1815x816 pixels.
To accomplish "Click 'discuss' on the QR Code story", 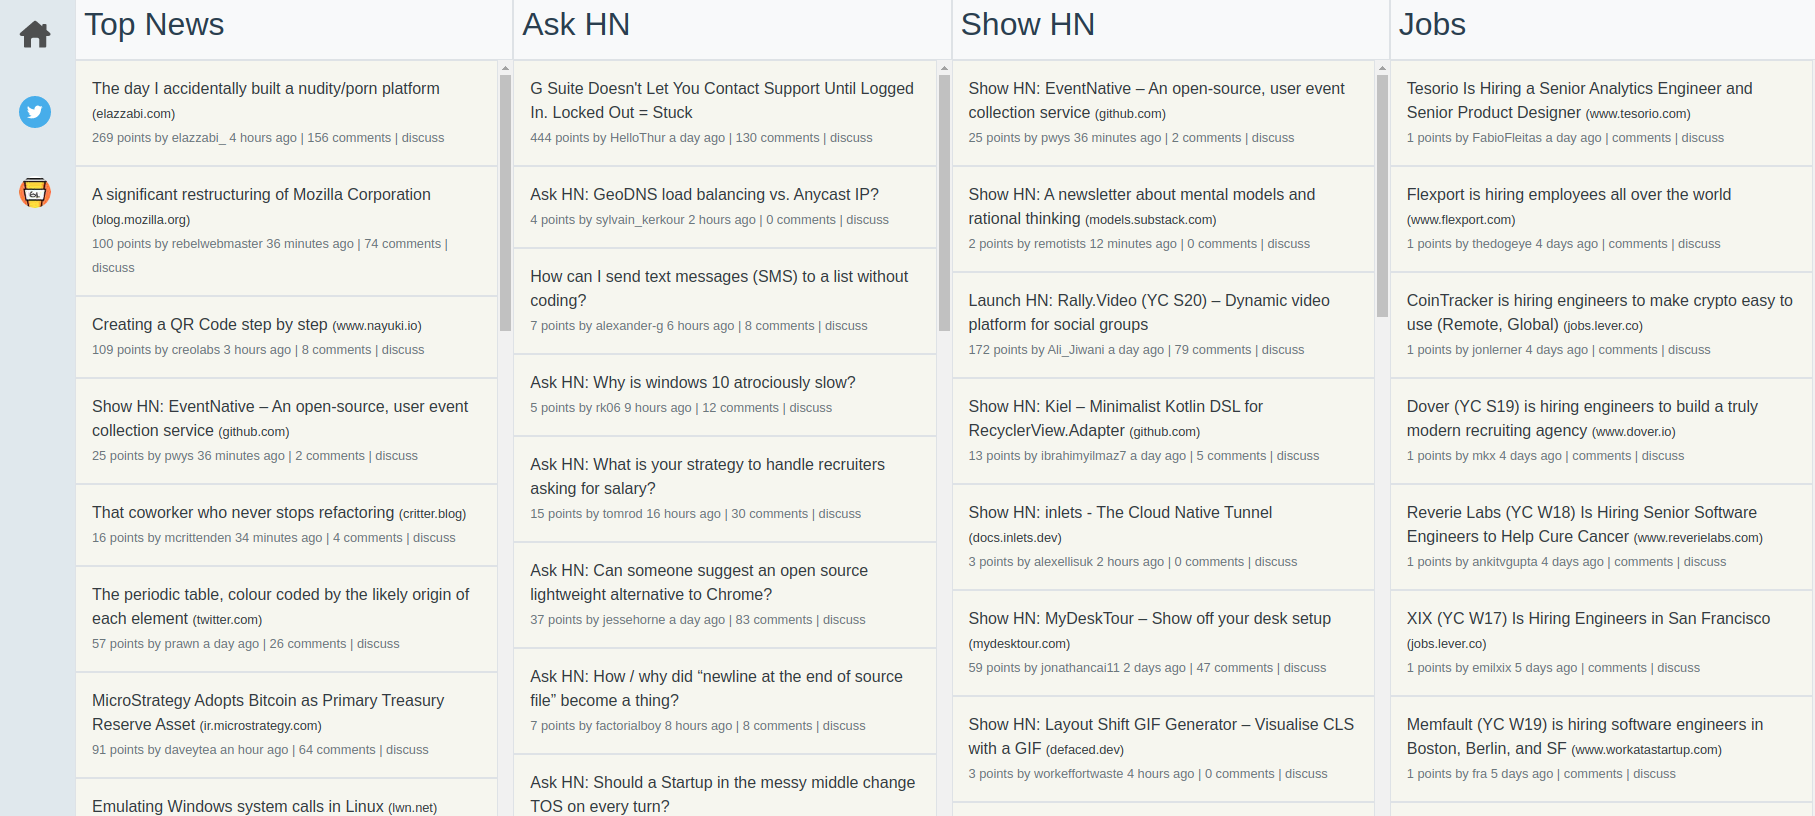I will click(x=403, y=350).
